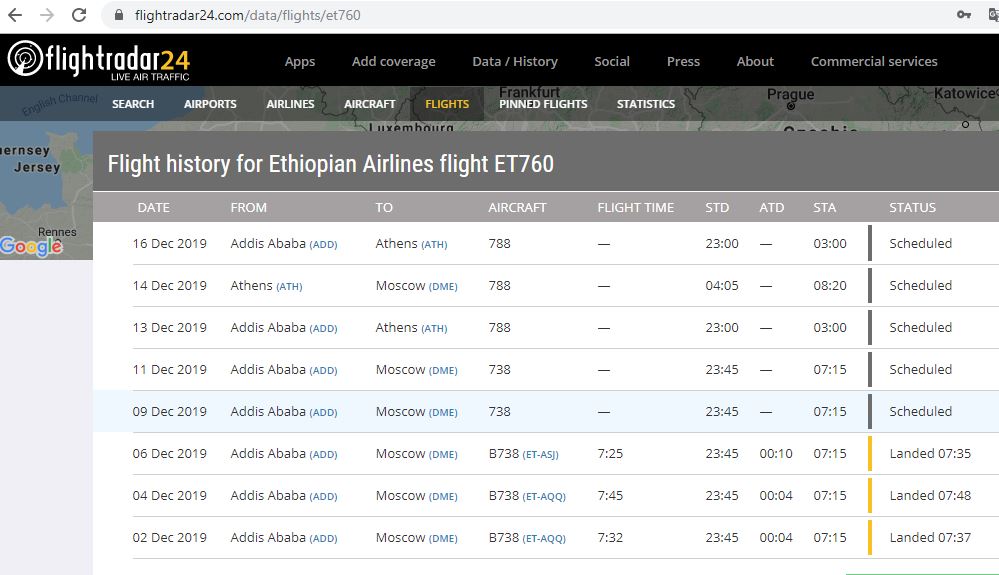The image size is (999, 575).
Task: Click the Rennes label on the map
Action: click(x=57, y=232)
